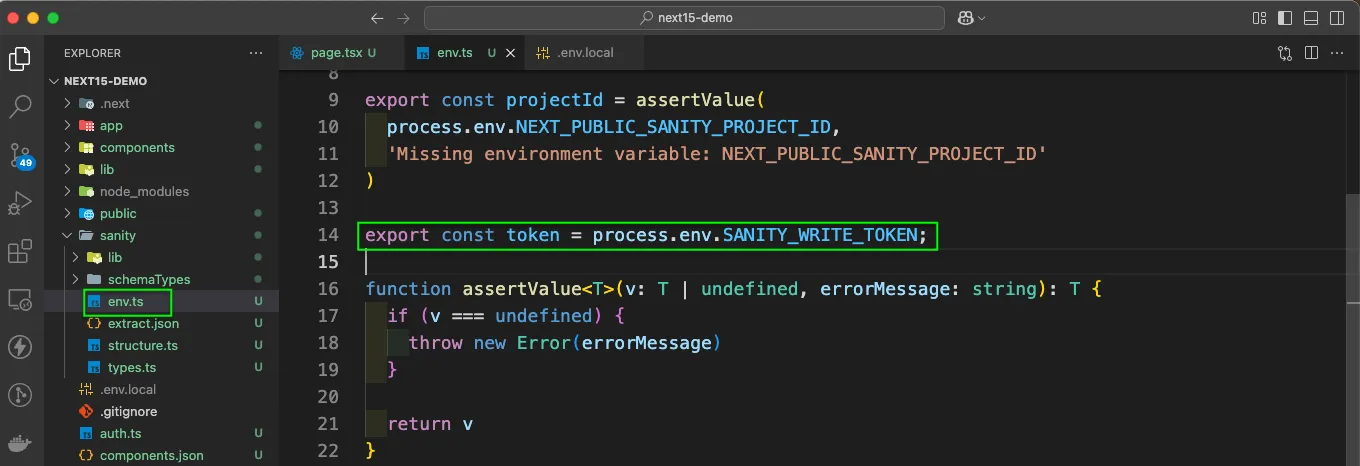Split the editor to the right
1360x466 pixels.
coord(1310,53)
